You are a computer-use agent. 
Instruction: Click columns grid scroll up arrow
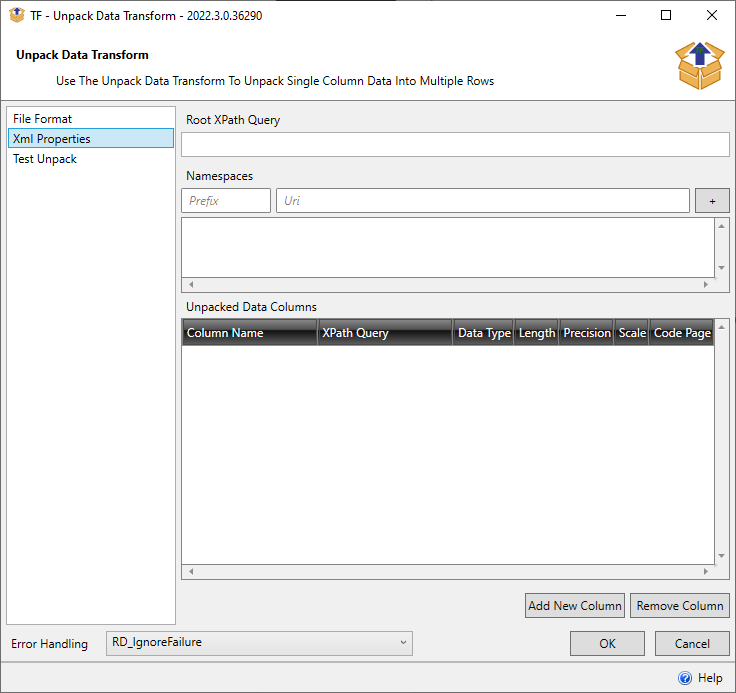(721, 327)
